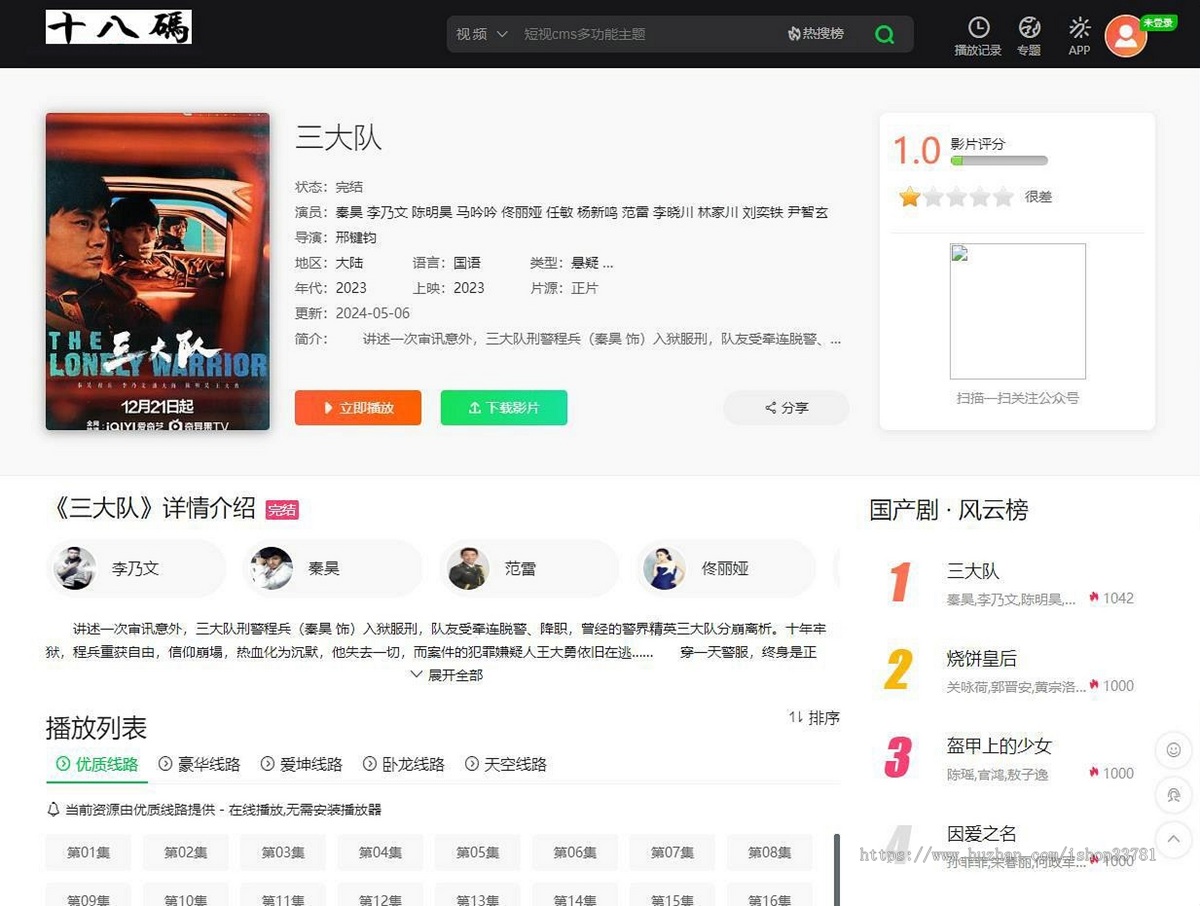Viewport: 1200px width, 906px height.
Task: Click the orange user avatar icon
Action: coord(1125,37)
